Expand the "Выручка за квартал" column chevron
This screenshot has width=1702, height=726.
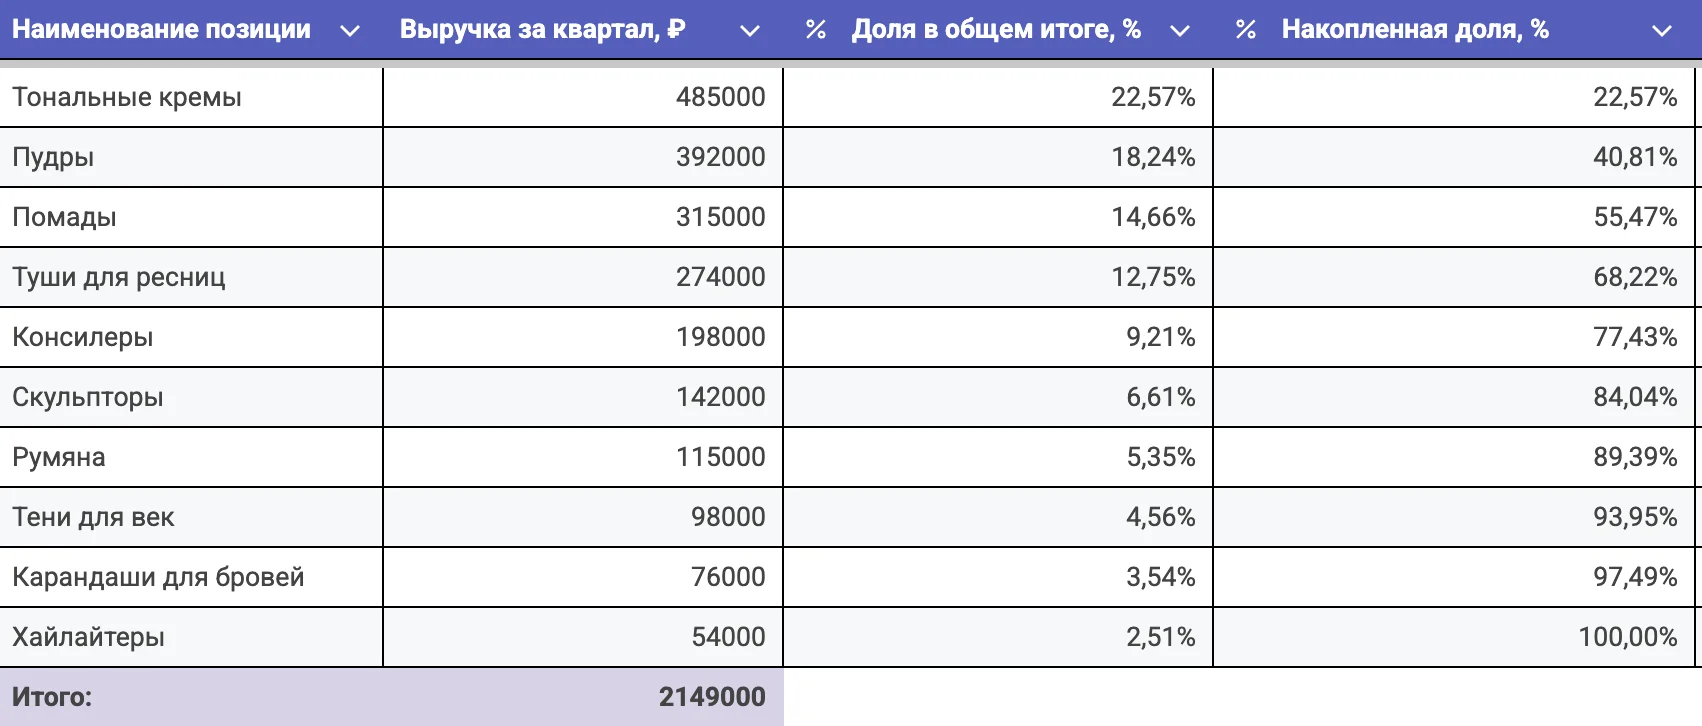(x=749, y=31)
